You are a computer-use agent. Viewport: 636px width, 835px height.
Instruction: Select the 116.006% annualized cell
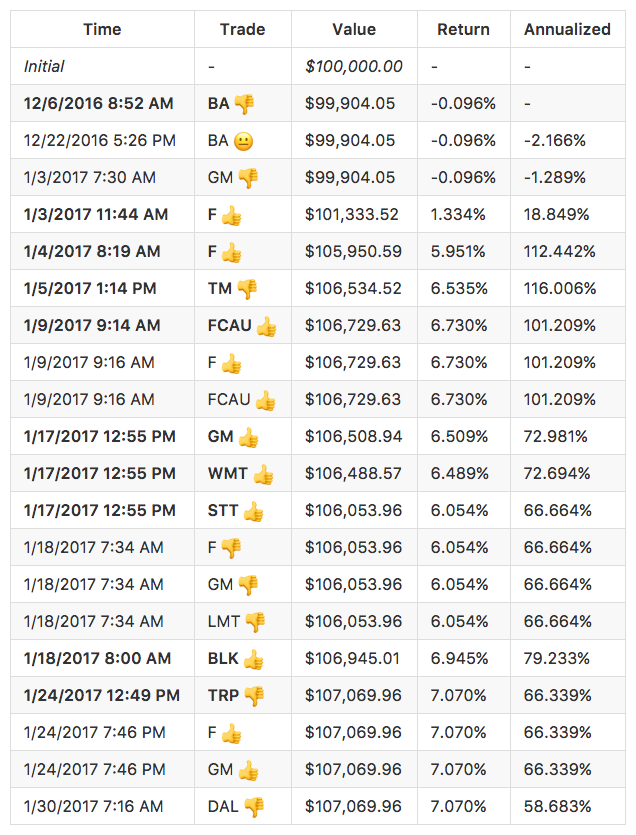pos(560,289)
